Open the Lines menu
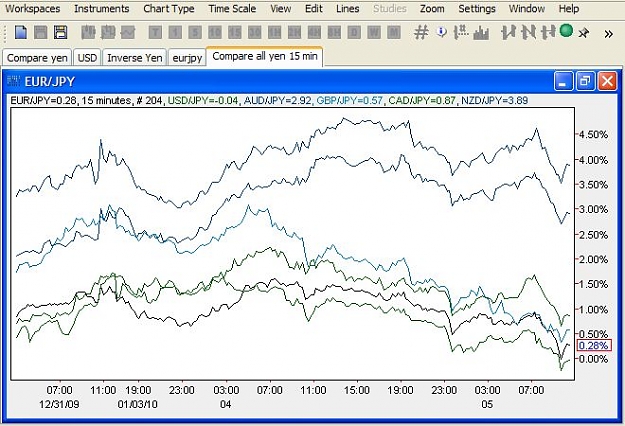Viewport: 625px width, 426px height. click(348, 9)
